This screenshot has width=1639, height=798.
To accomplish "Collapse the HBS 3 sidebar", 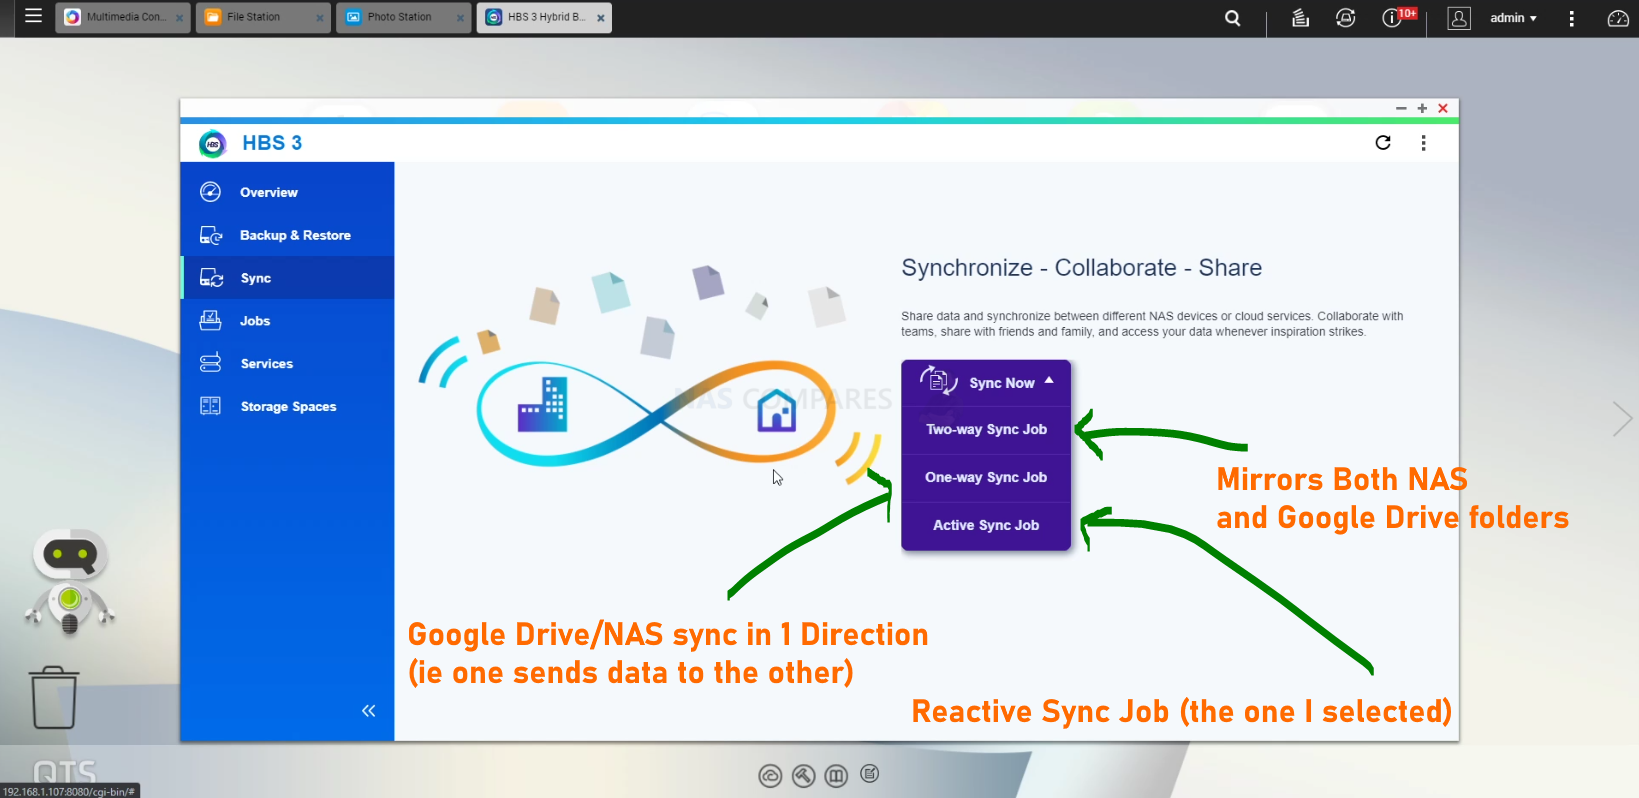I will 368,711.
